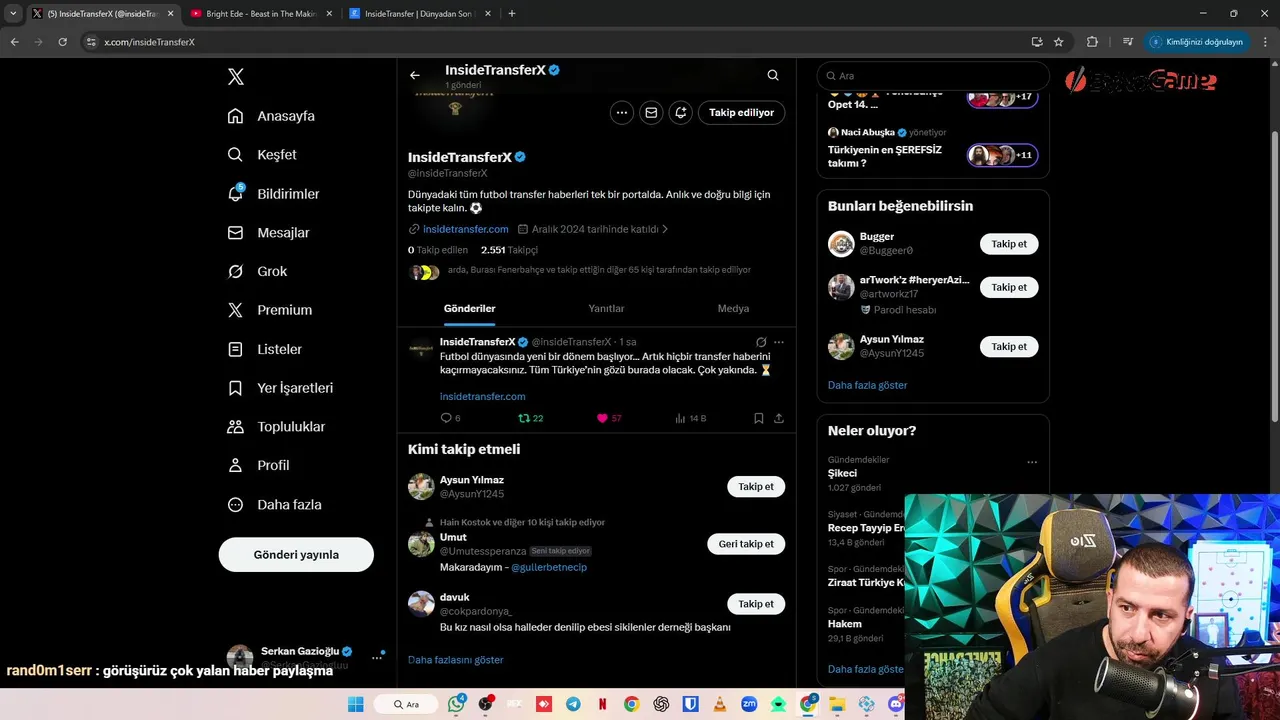Follow arTwork'z suggested account
The width and height of the screenshot is (1280, 720).
pos(1009,287)
